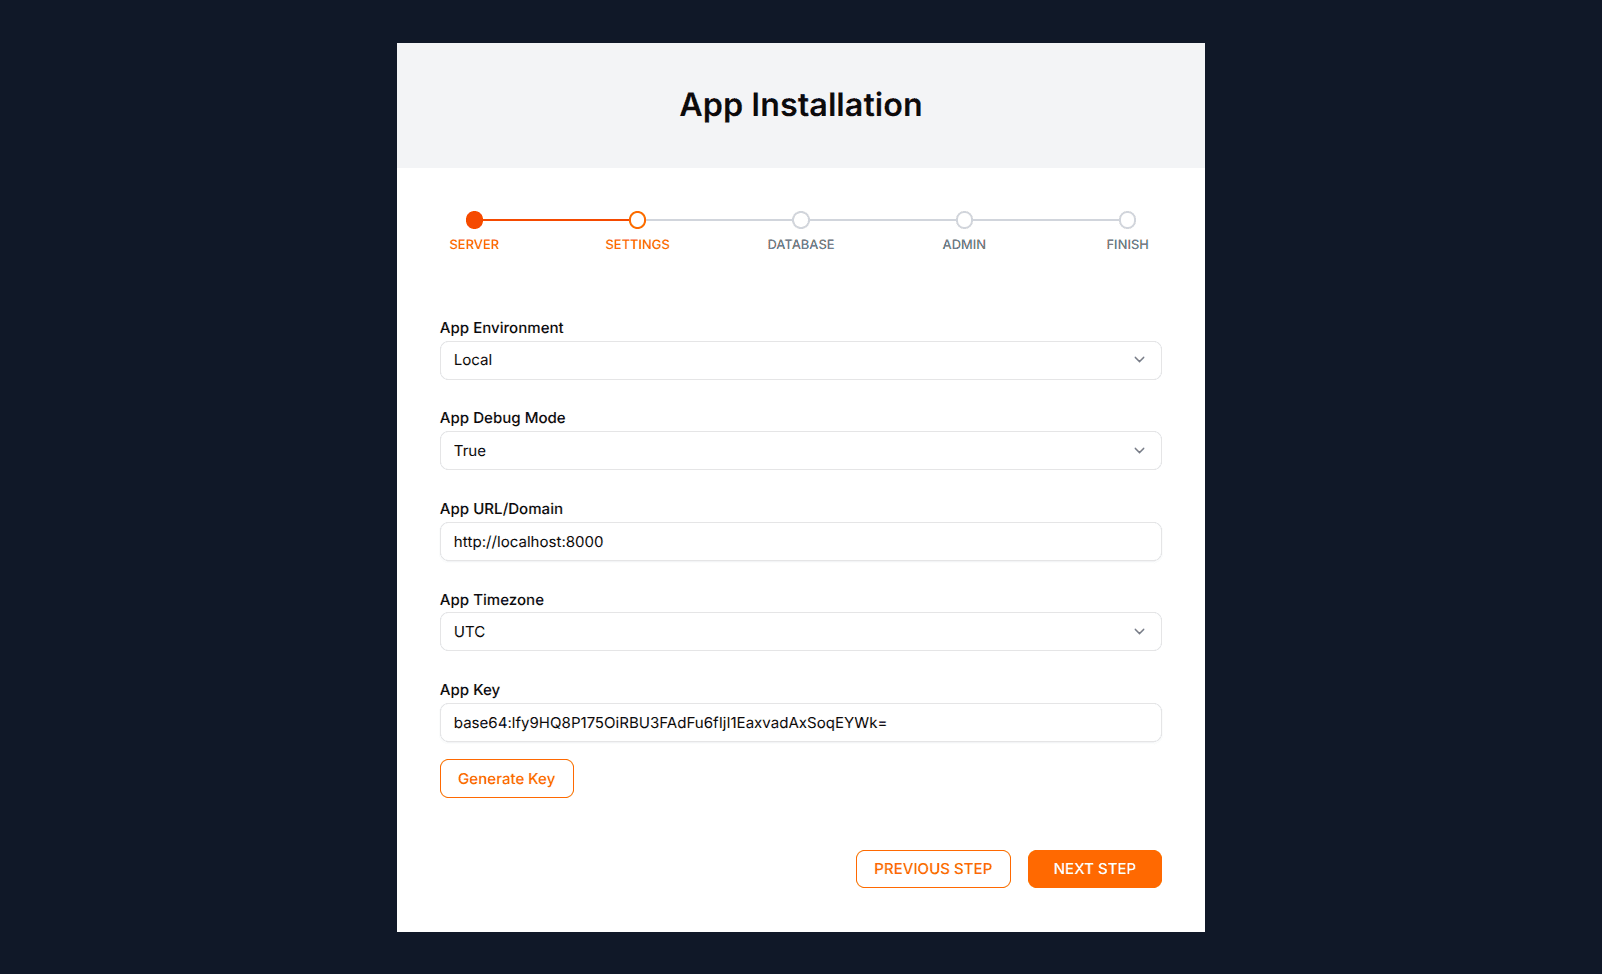Viewport: 1602px width, 974px height.
Task: Jump to the FINISH step label
Action: (x=1127, y=245)
